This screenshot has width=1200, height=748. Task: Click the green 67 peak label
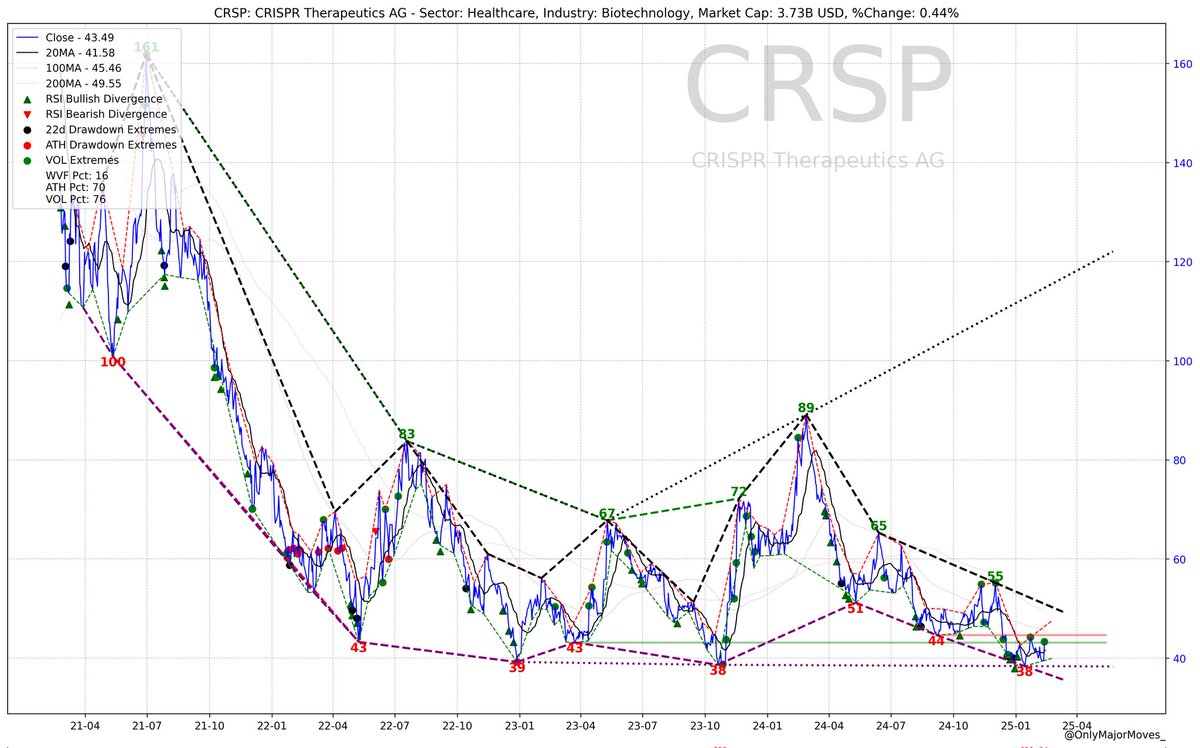(607, 514)
